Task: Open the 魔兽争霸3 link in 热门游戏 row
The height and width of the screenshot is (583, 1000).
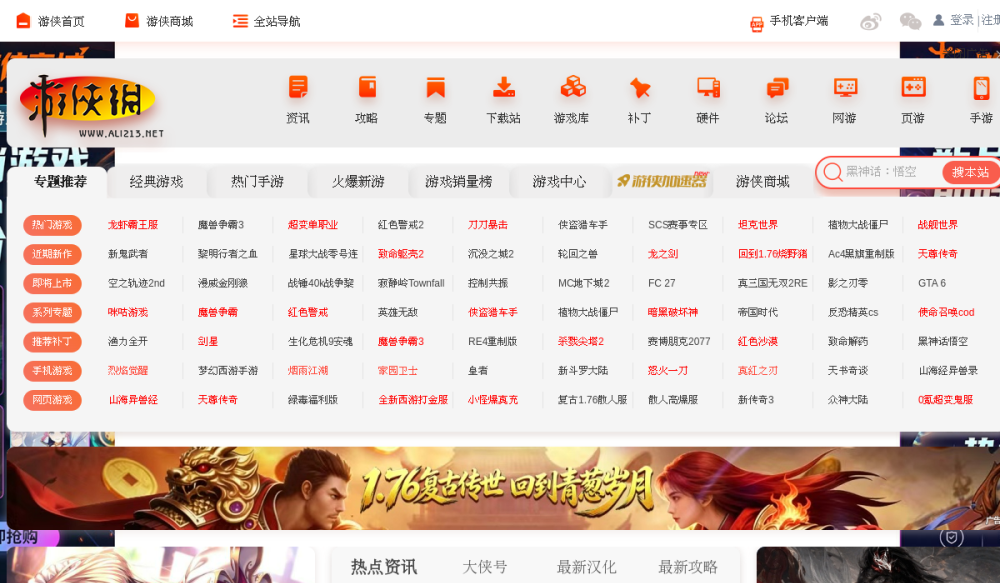Action: (221, 225)
